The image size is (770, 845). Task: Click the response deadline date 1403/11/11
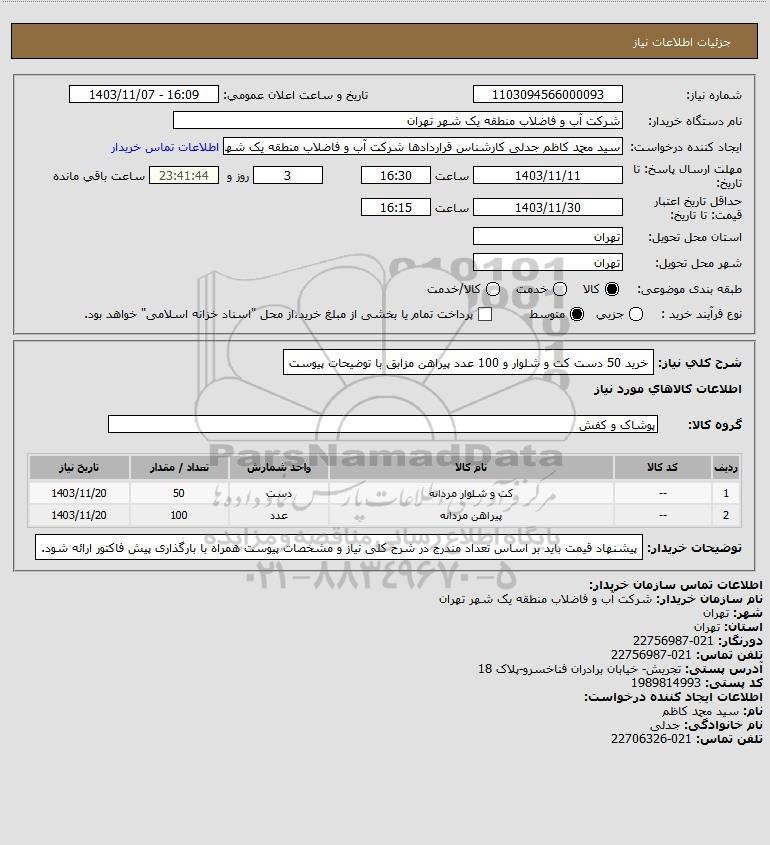click(x=547, y=176)
